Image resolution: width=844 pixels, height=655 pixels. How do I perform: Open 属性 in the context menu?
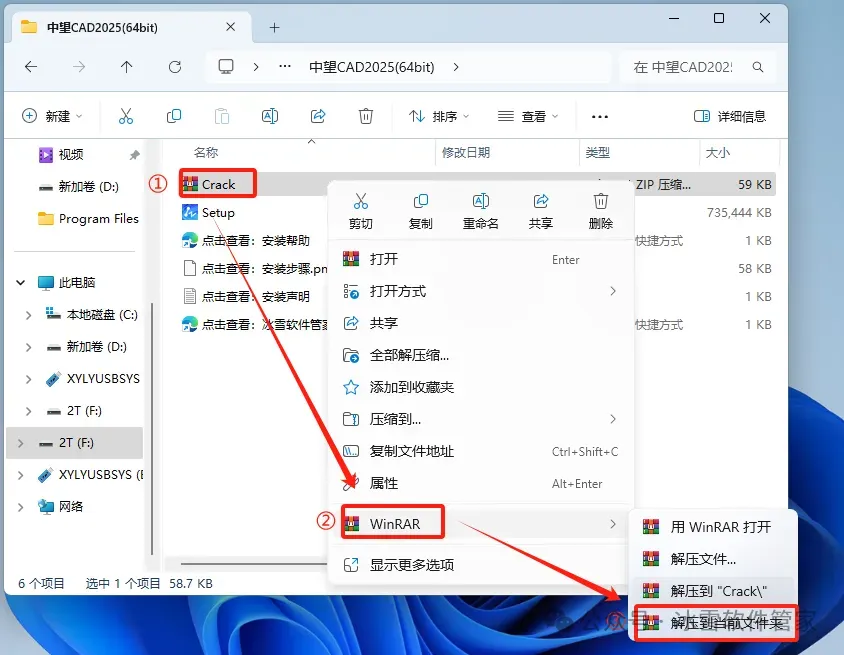point(481,483)
